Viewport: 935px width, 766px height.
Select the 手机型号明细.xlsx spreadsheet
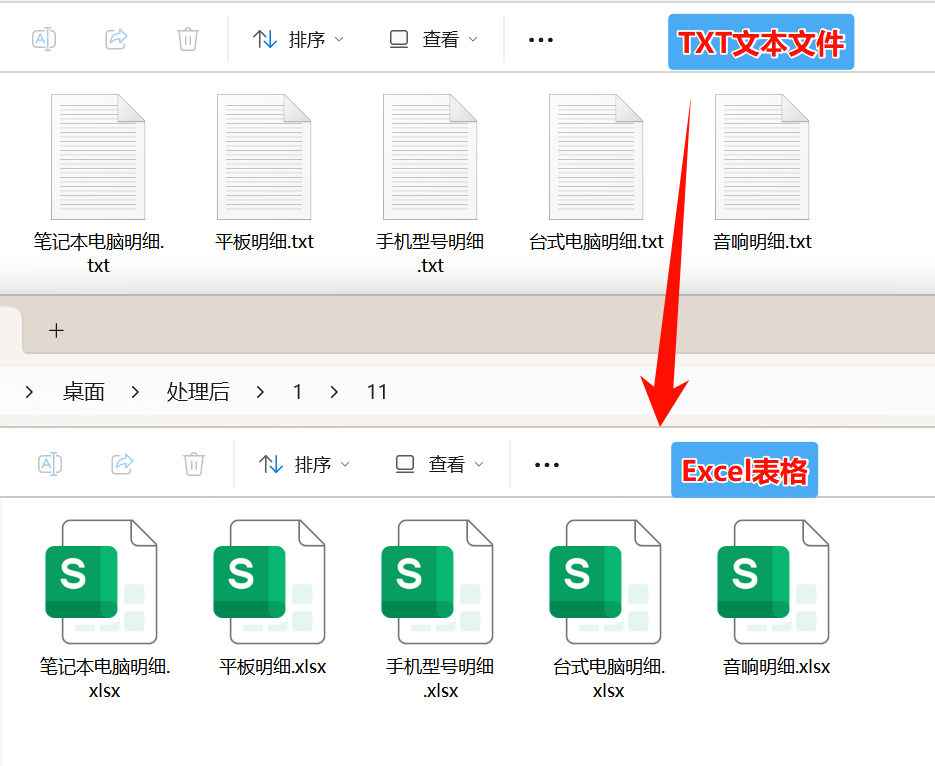[x=439, y=583]
